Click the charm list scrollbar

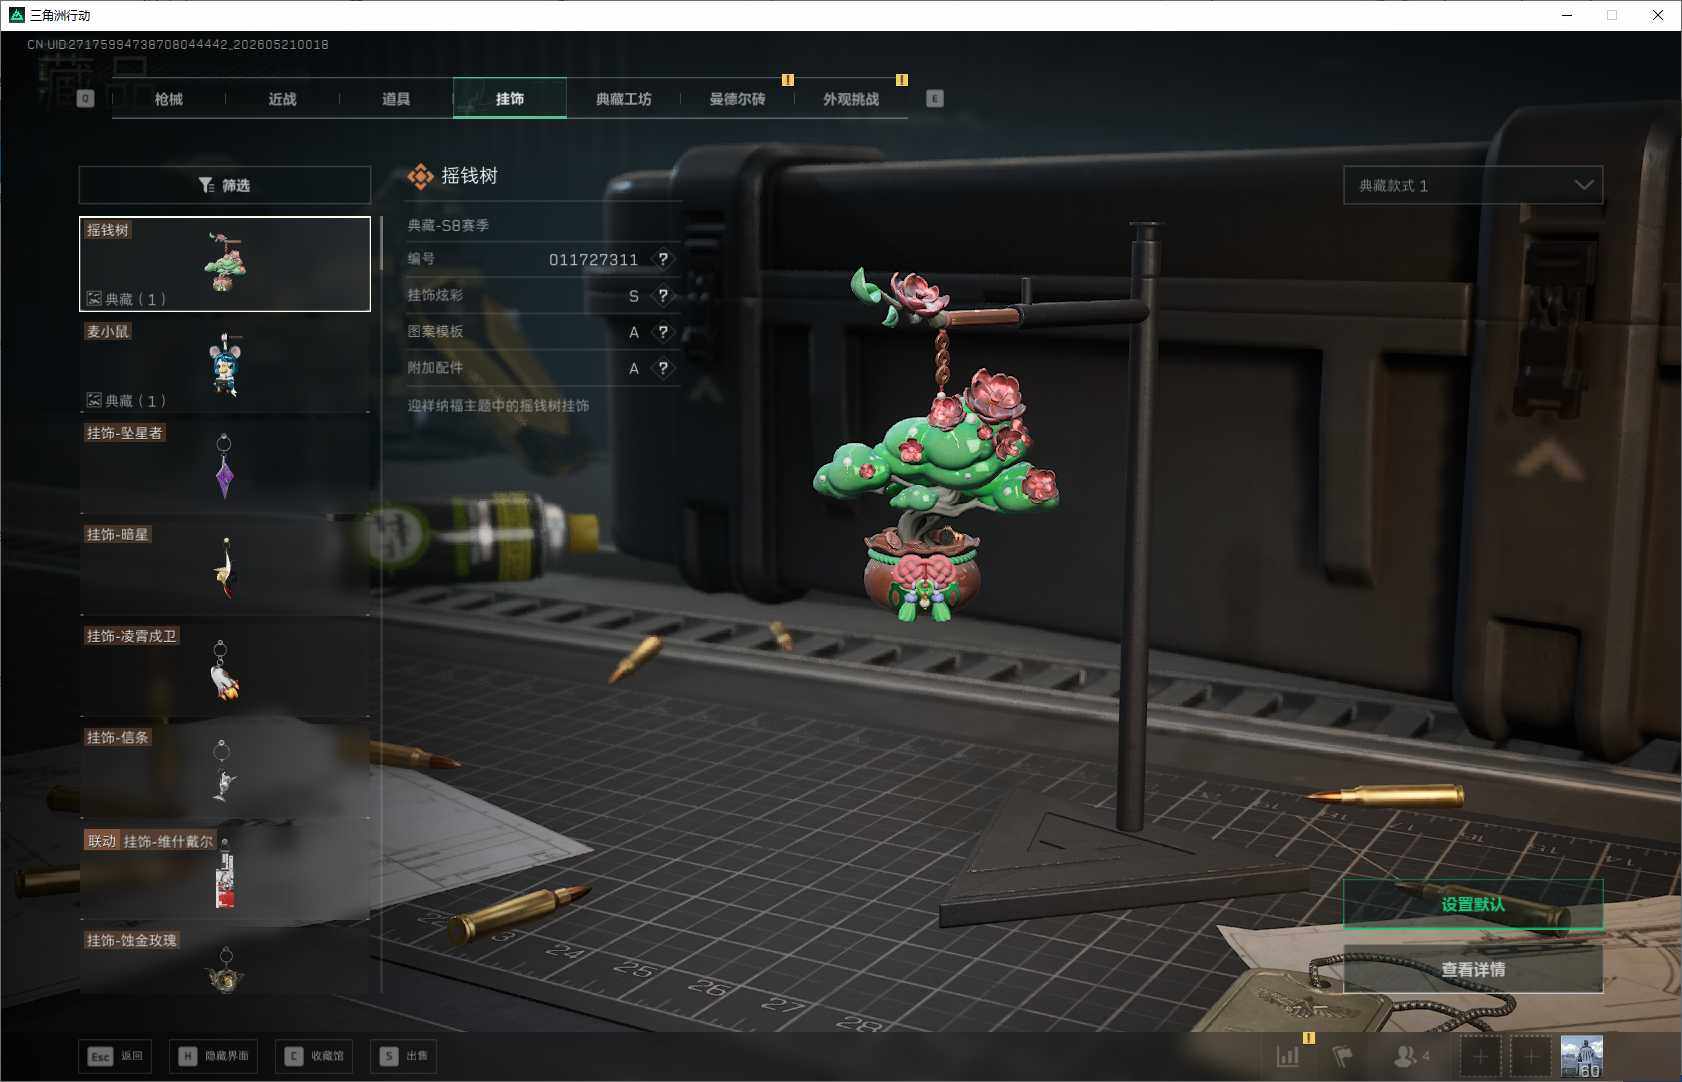pyautogui.click(x=381, y=244)
